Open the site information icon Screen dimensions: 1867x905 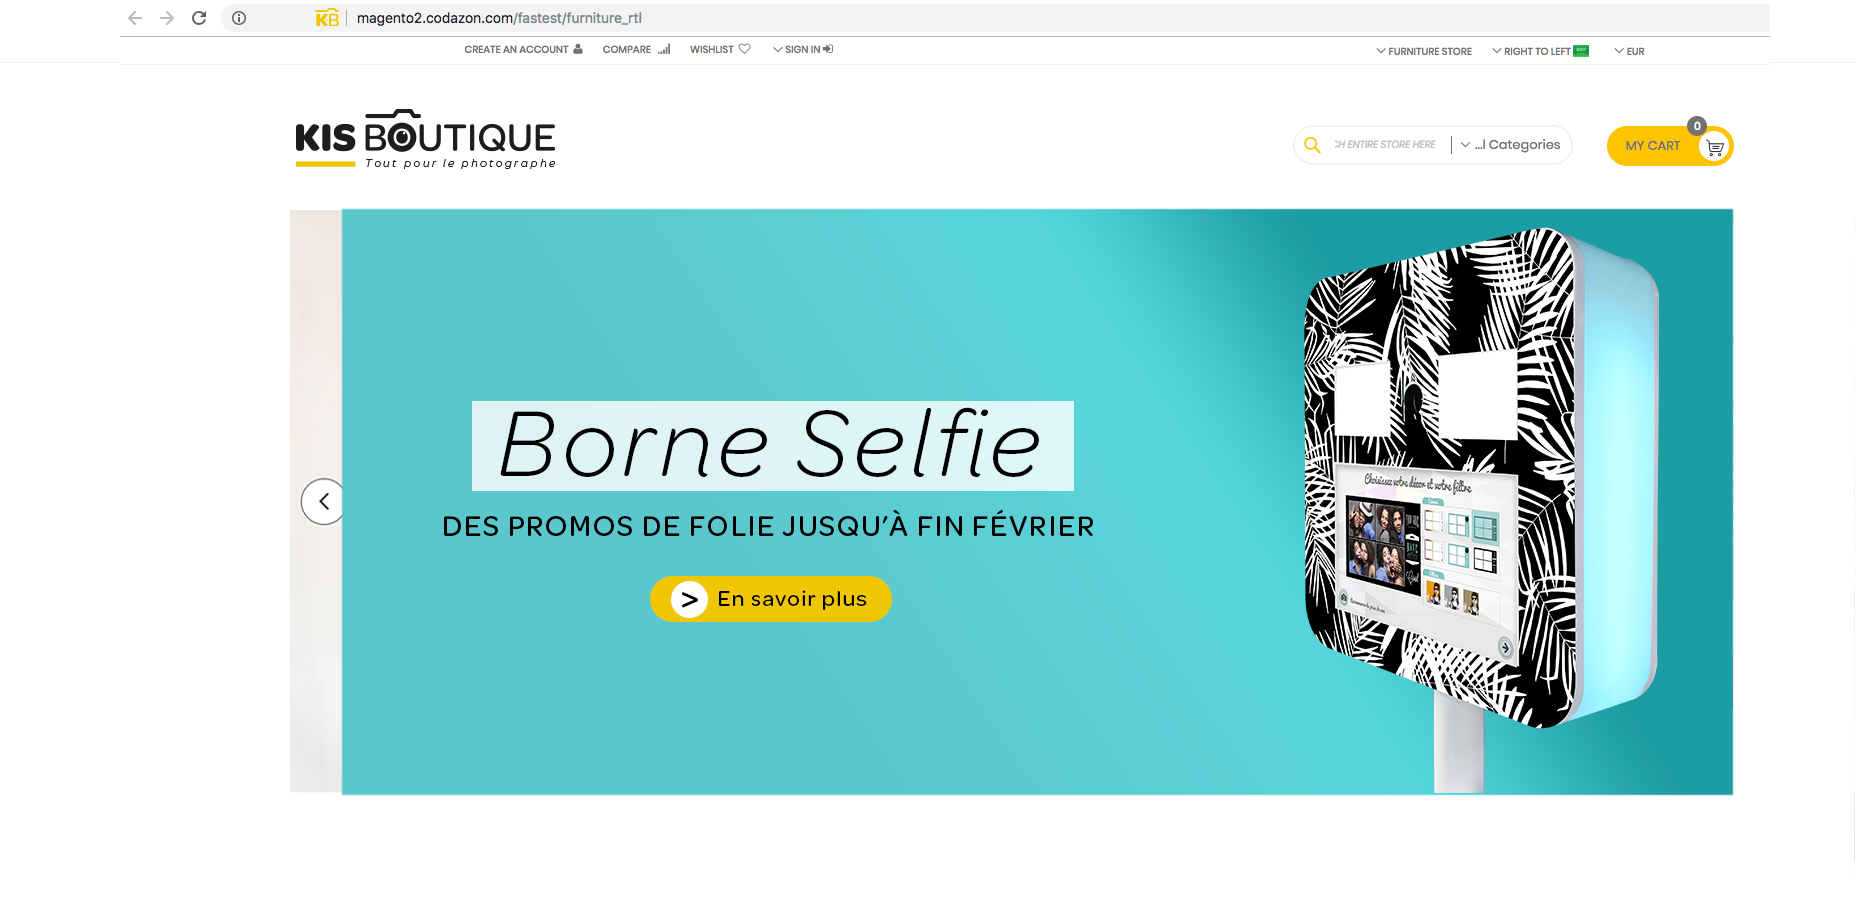pos(239,18)
